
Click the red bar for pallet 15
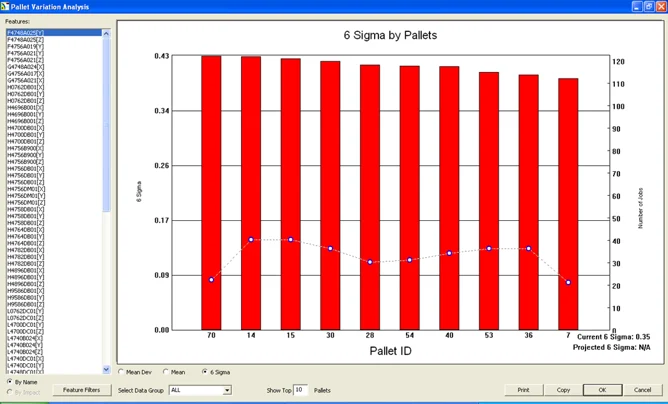point(291,194)
